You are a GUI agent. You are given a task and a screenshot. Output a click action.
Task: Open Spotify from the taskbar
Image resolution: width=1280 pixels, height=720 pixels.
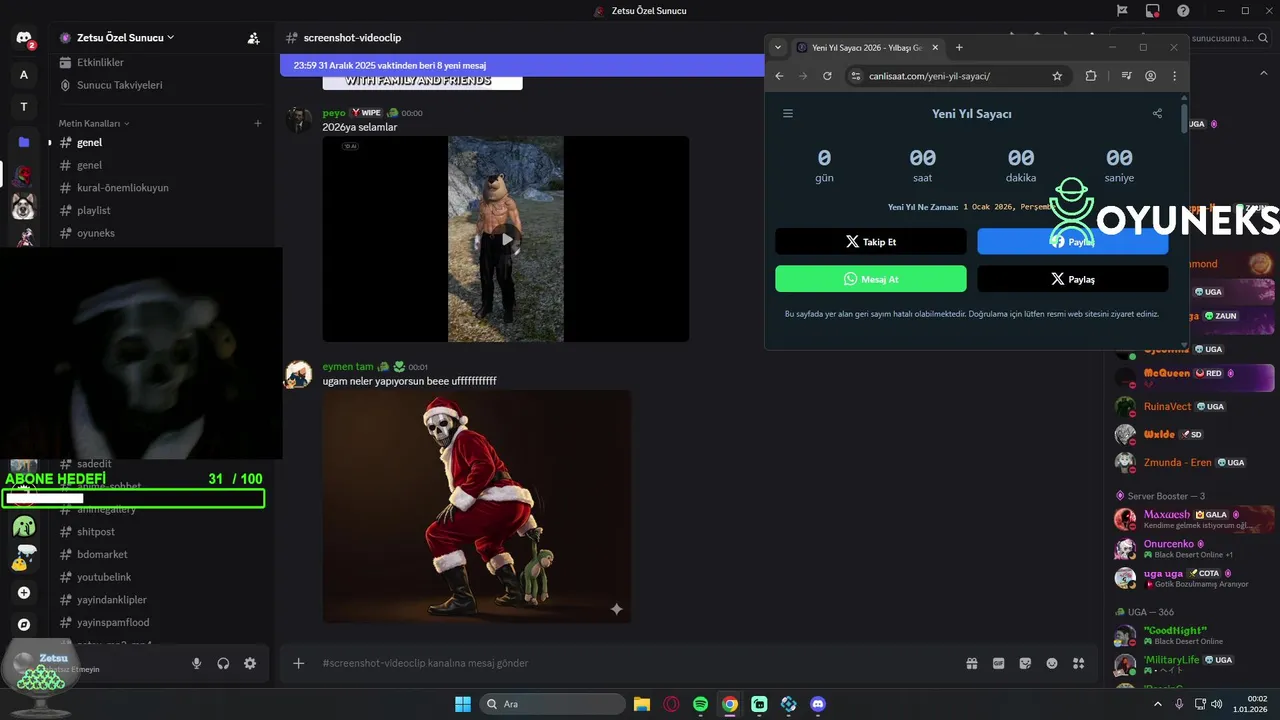pyautogui.click(x=701, y=704)
